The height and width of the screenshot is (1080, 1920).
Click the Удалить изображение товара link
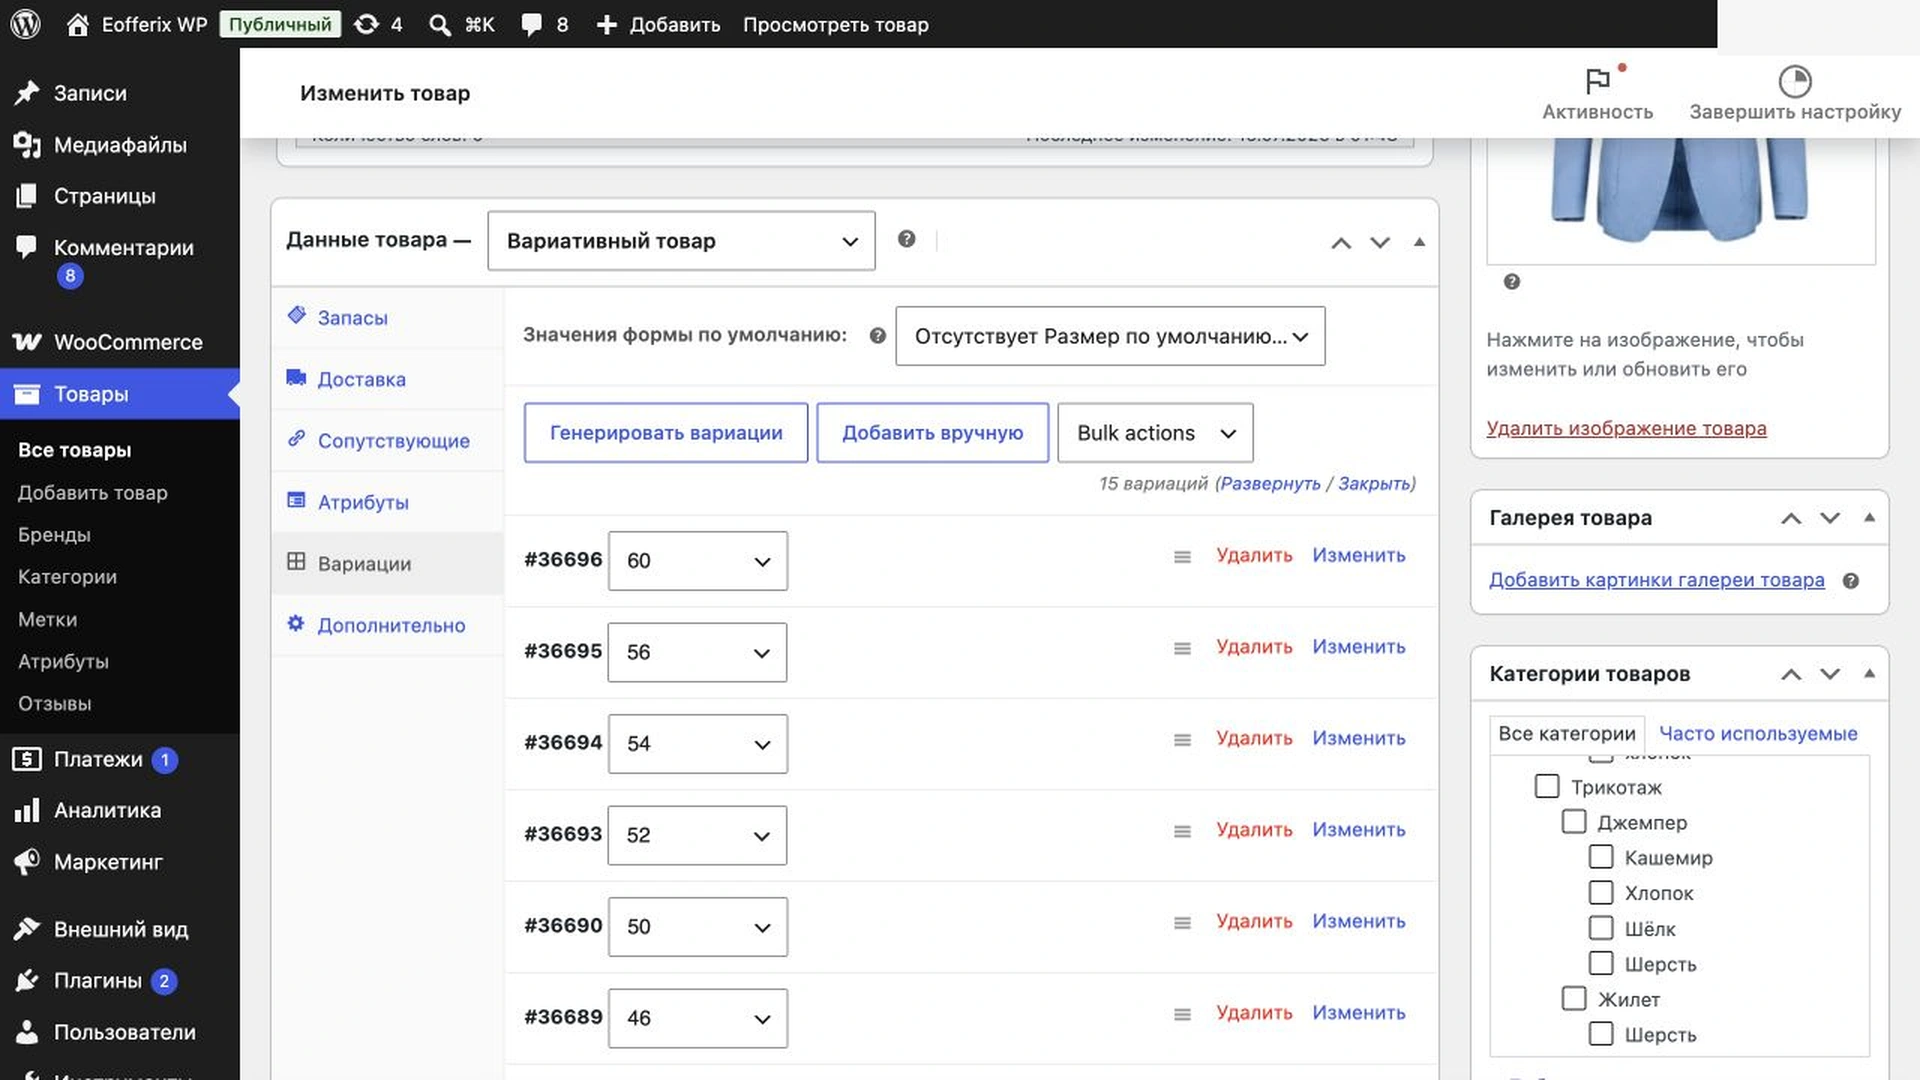[1626, 428]
